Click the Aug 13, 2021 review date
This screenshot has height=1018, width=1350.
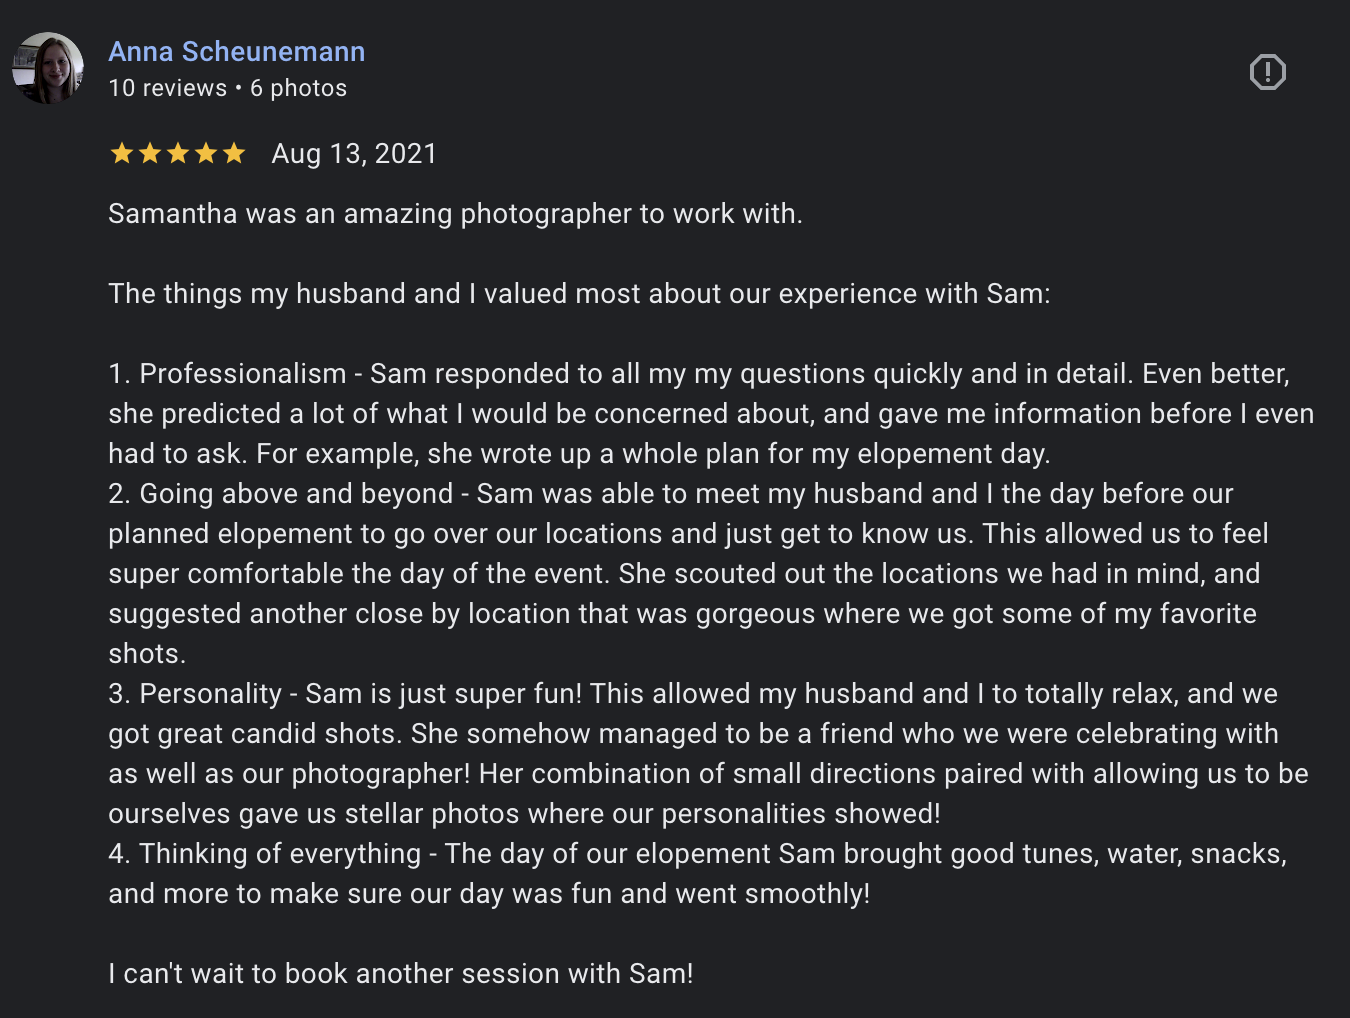click(x=354, y=153)
